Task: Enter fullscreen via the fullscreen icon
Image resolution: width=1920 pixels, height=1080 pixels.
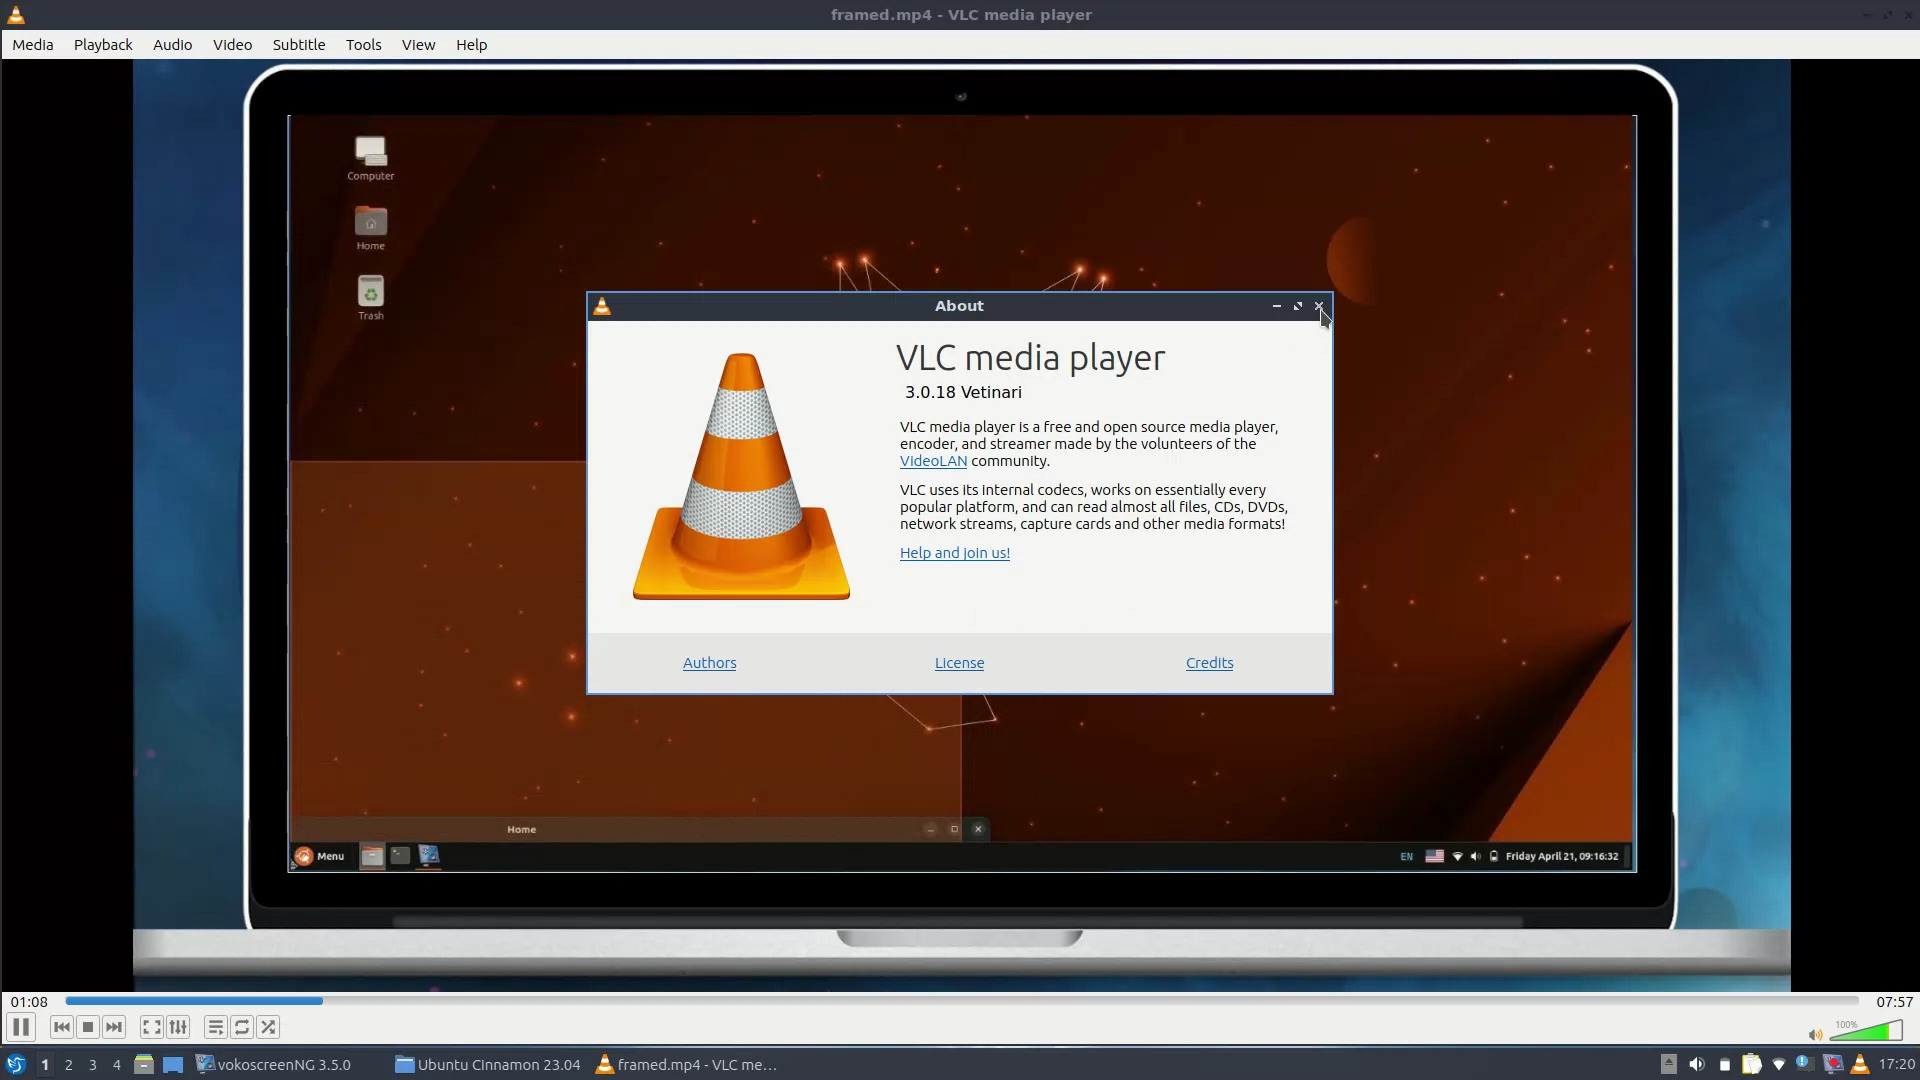Action: [151, 1027]
